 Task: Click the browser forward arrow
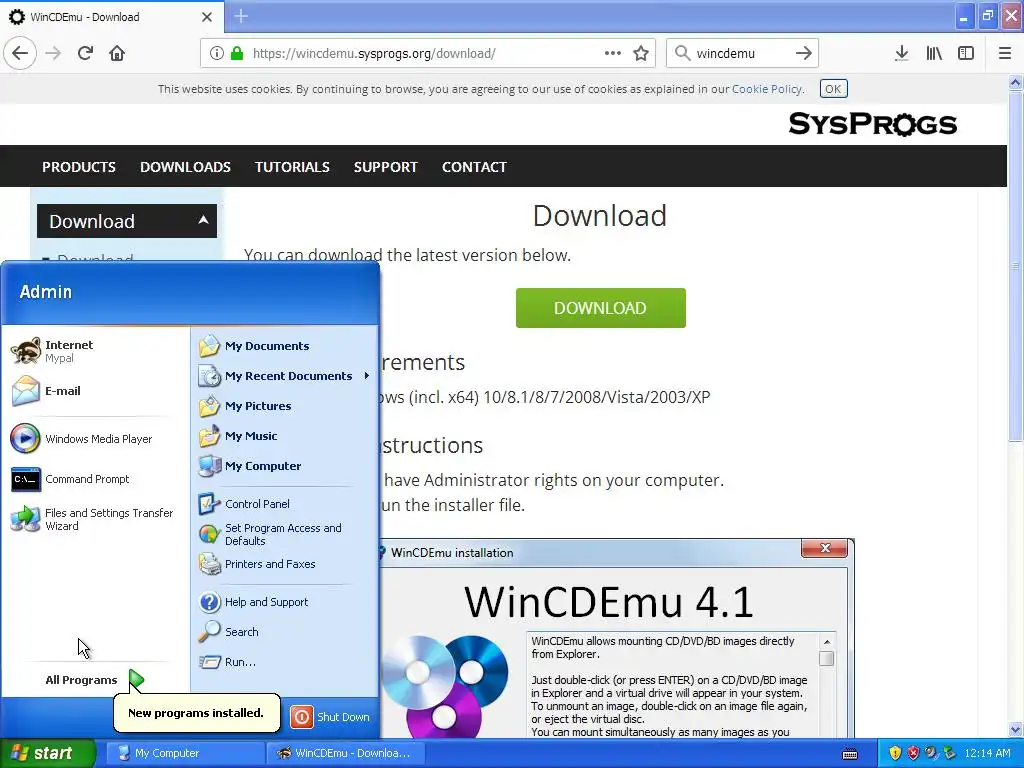[54, 53]
